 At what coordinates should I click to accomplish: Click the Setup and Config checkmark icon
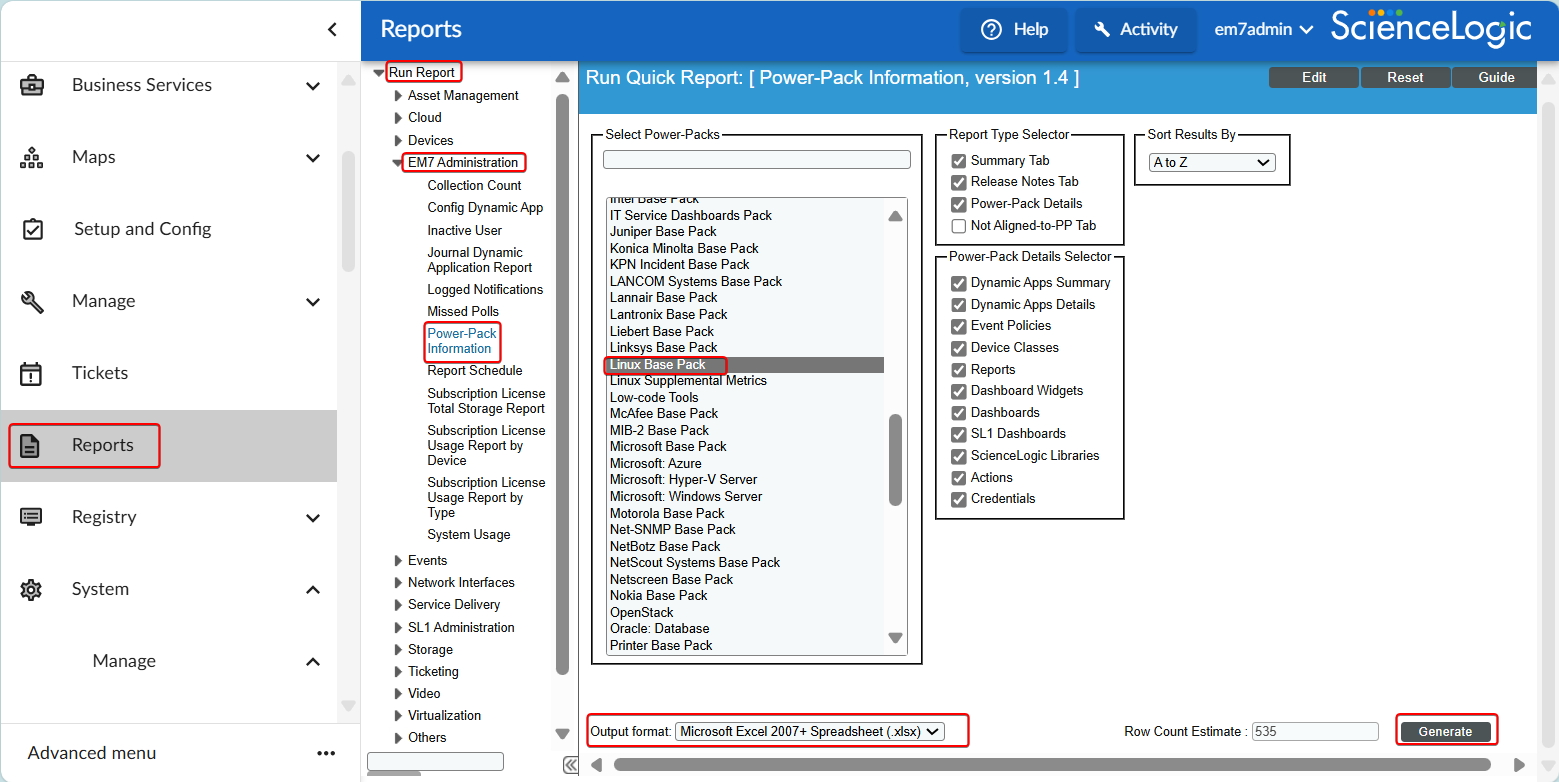(x=33, y=228)
